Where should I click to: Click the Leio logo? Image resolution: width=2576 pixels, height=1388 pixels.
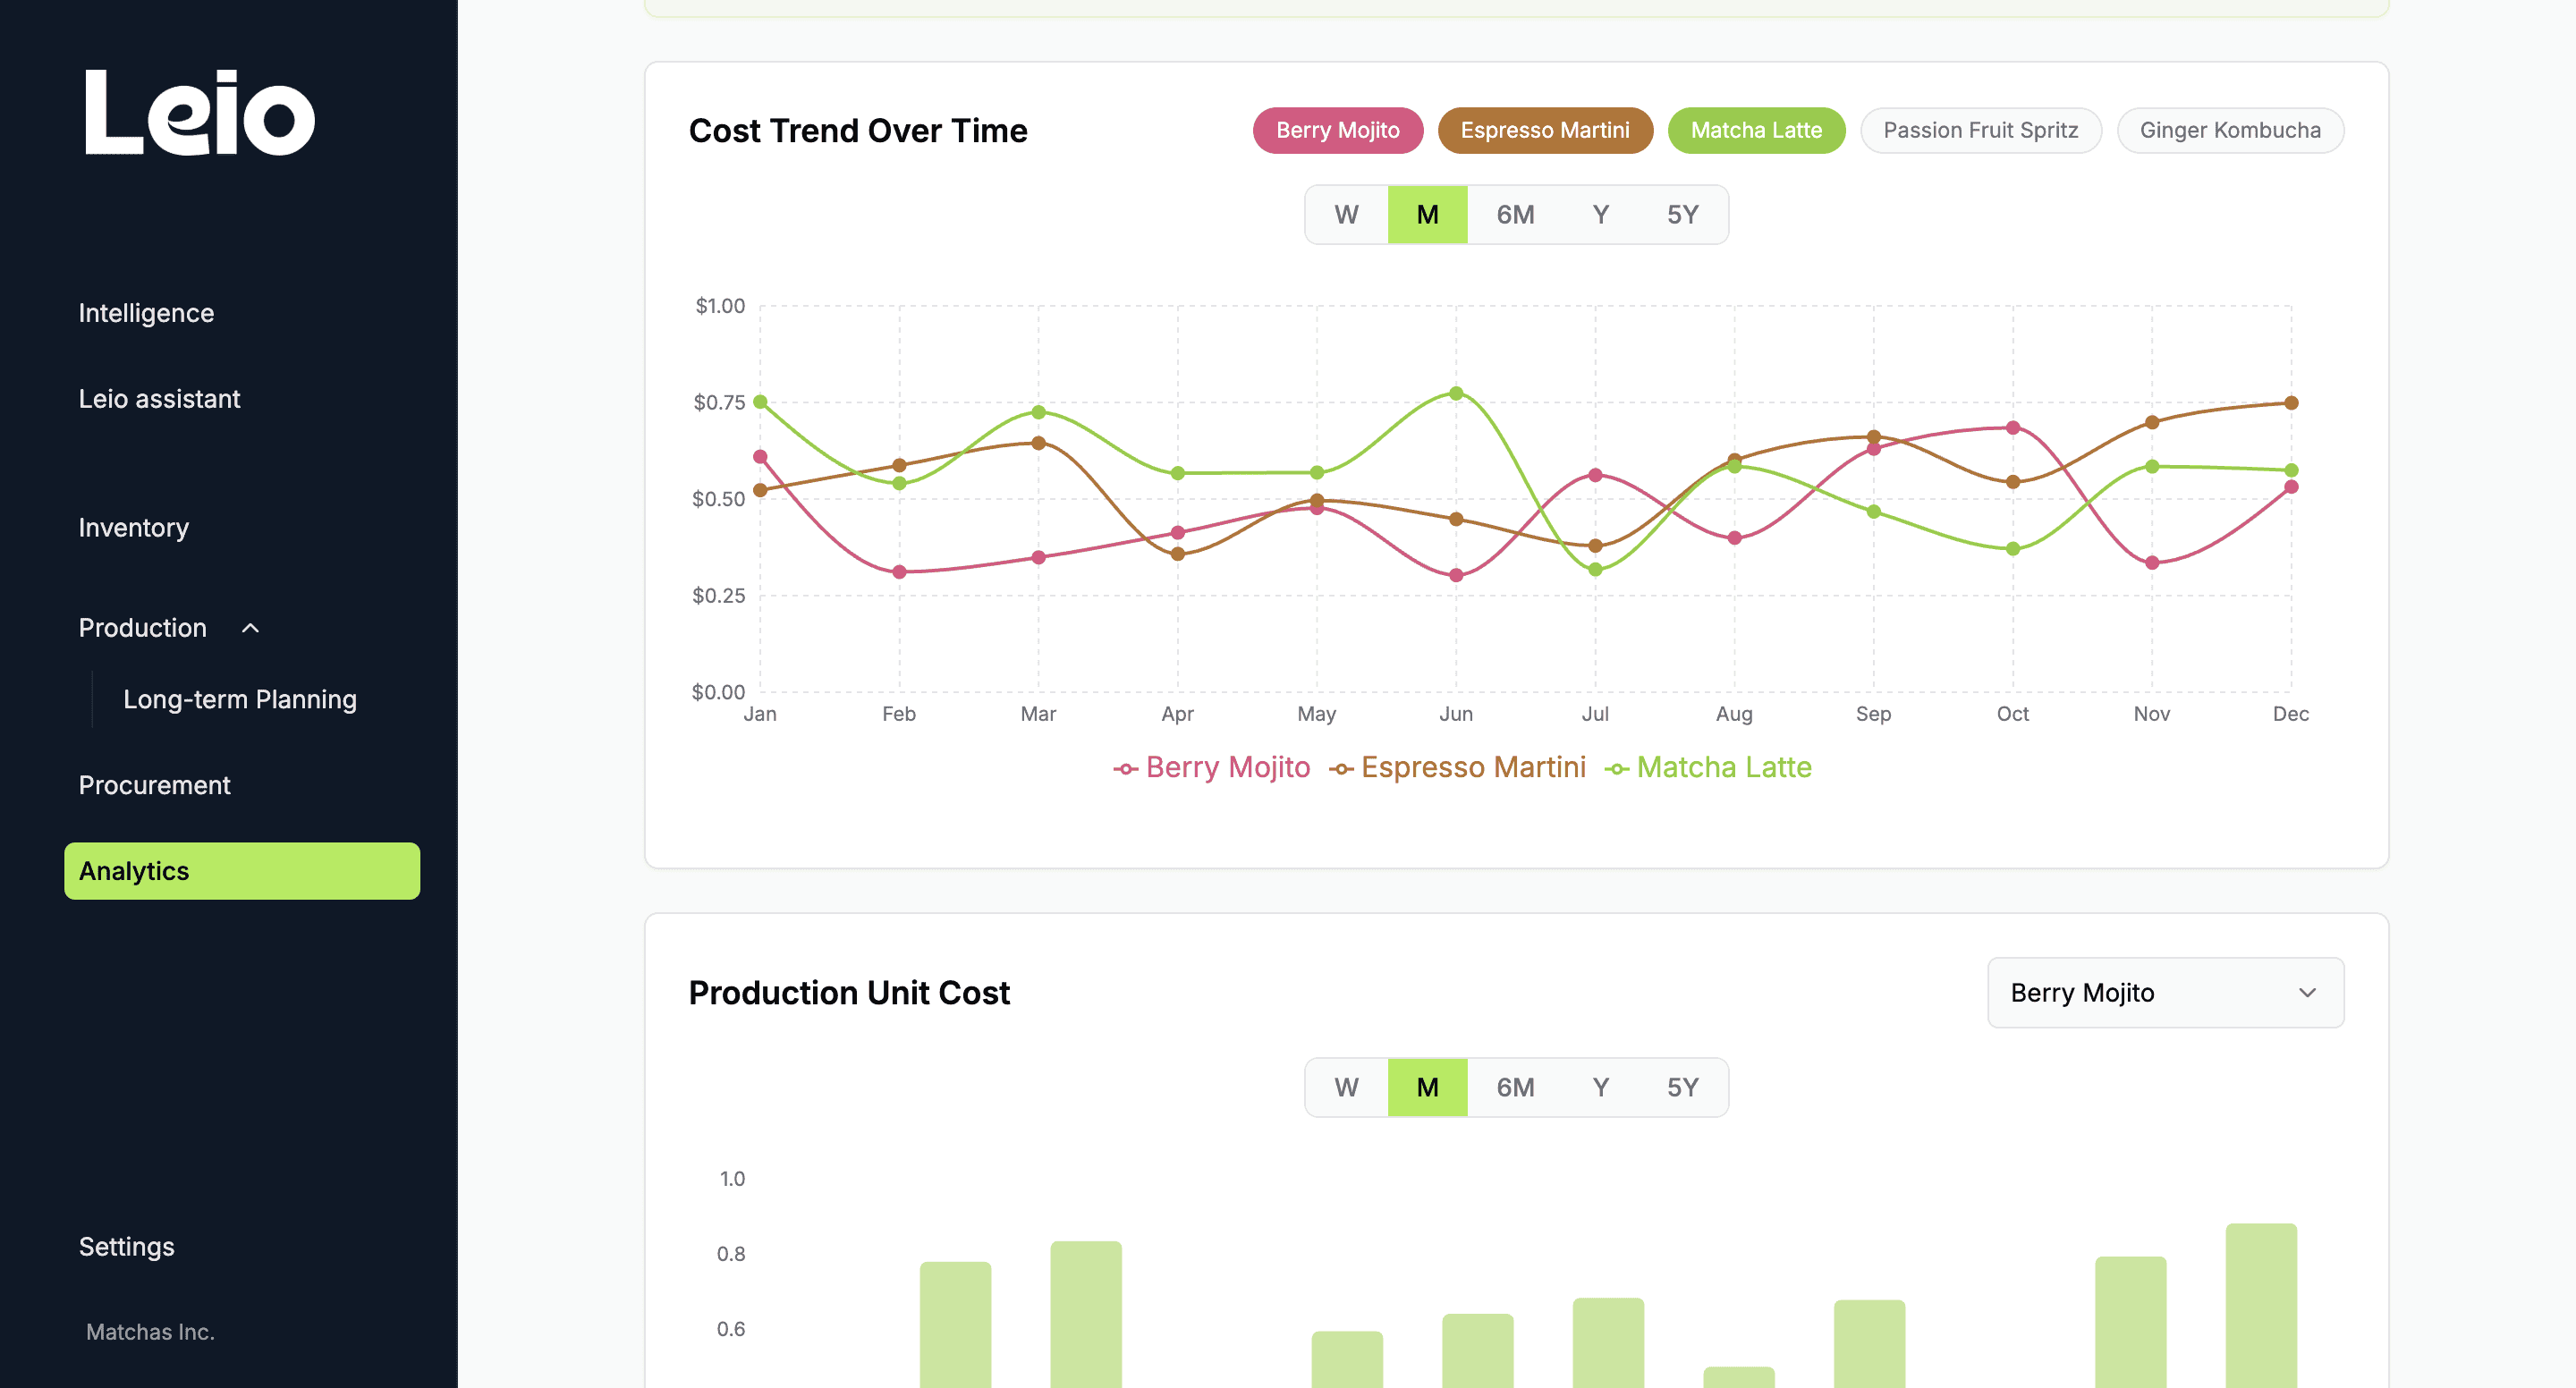[197, 115]
